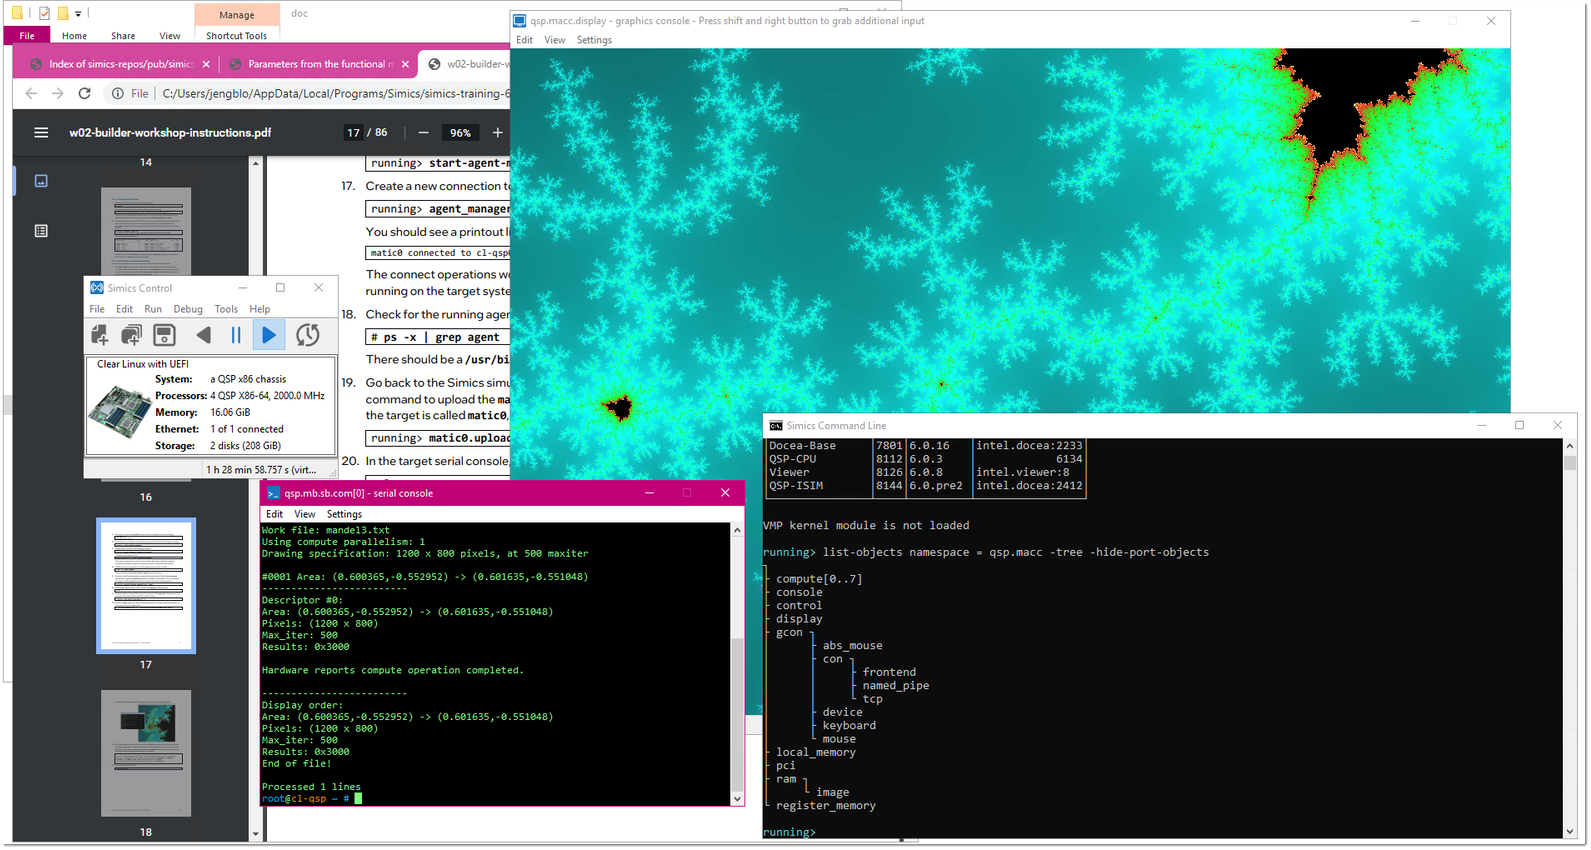Screen dimensions: 1591x850
Task: Open the Tools menu in Simics Control
Action: 226,310
